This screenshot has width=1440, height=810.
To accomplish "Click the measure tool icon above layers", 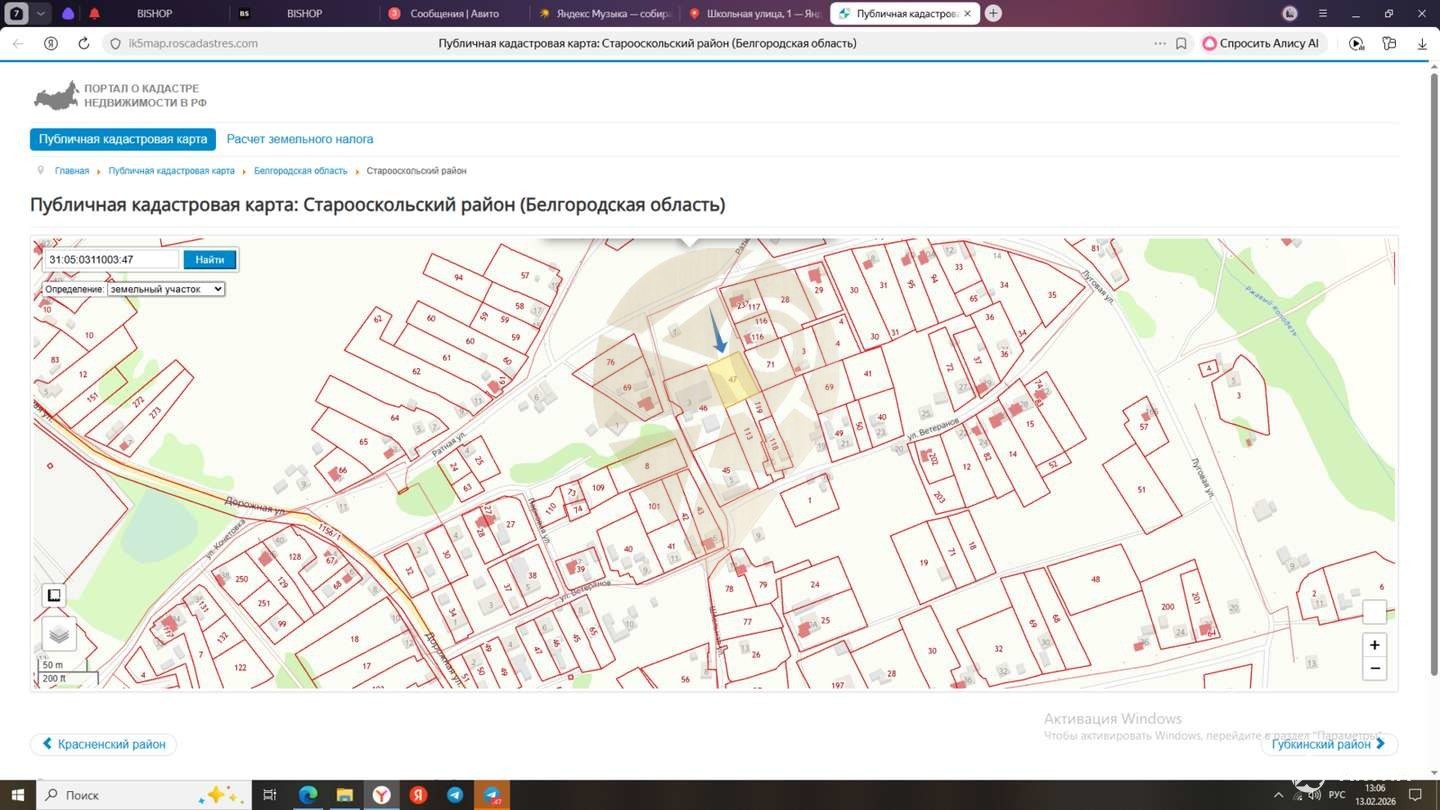I will (x=55, y=596).
